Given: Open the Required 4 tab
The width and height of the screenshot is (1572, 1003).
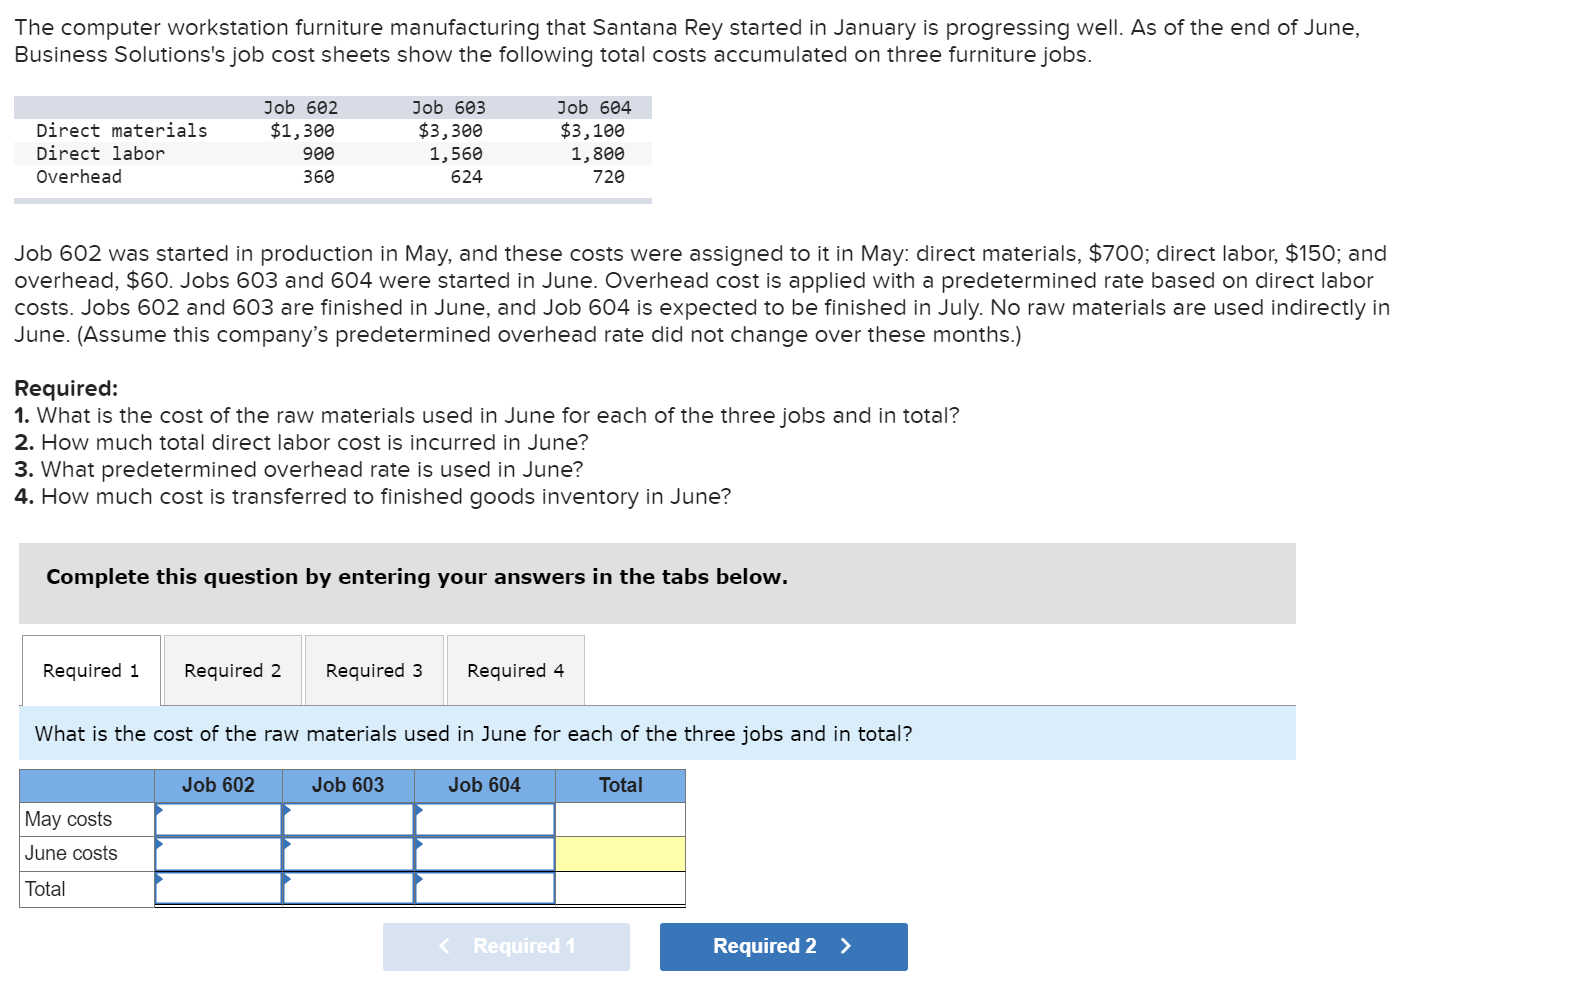Looking at the screenshot, I should pos(516,670).
